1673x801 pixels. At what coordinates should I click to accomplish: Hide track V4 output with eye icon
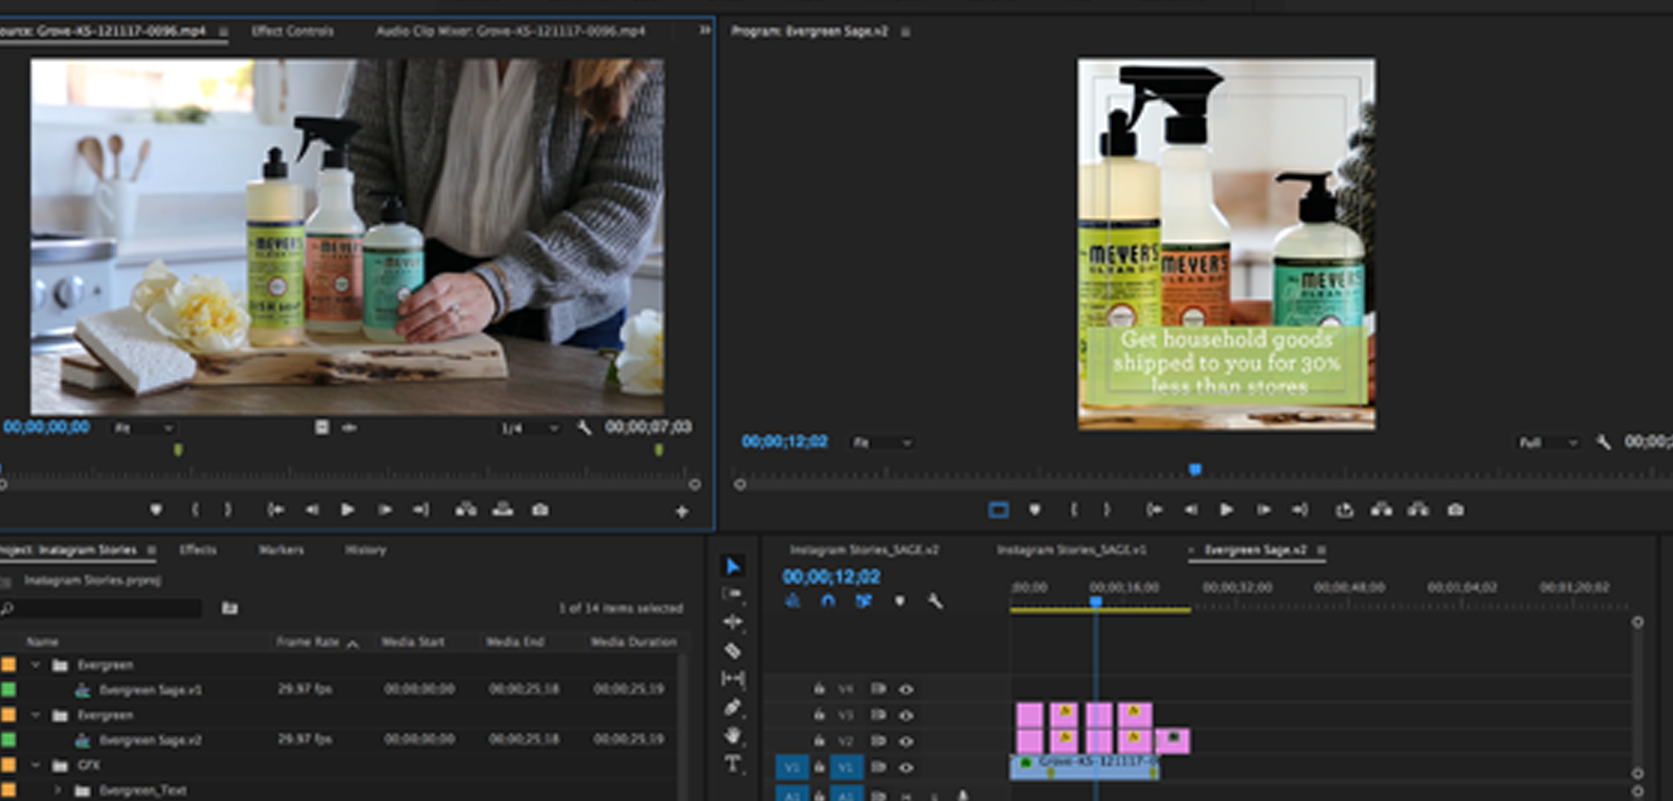(x=906, y=689)
